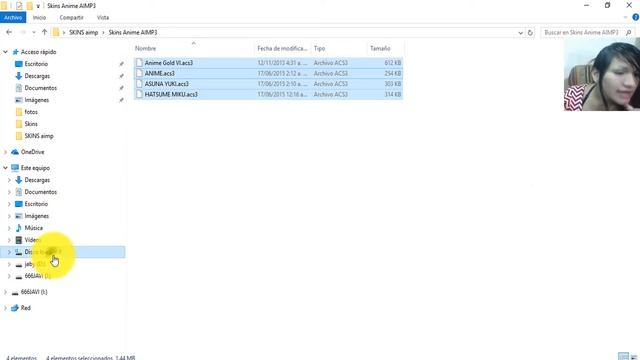Switch to the details view layout icon
The image size is (640, 360).
[623, 356]
